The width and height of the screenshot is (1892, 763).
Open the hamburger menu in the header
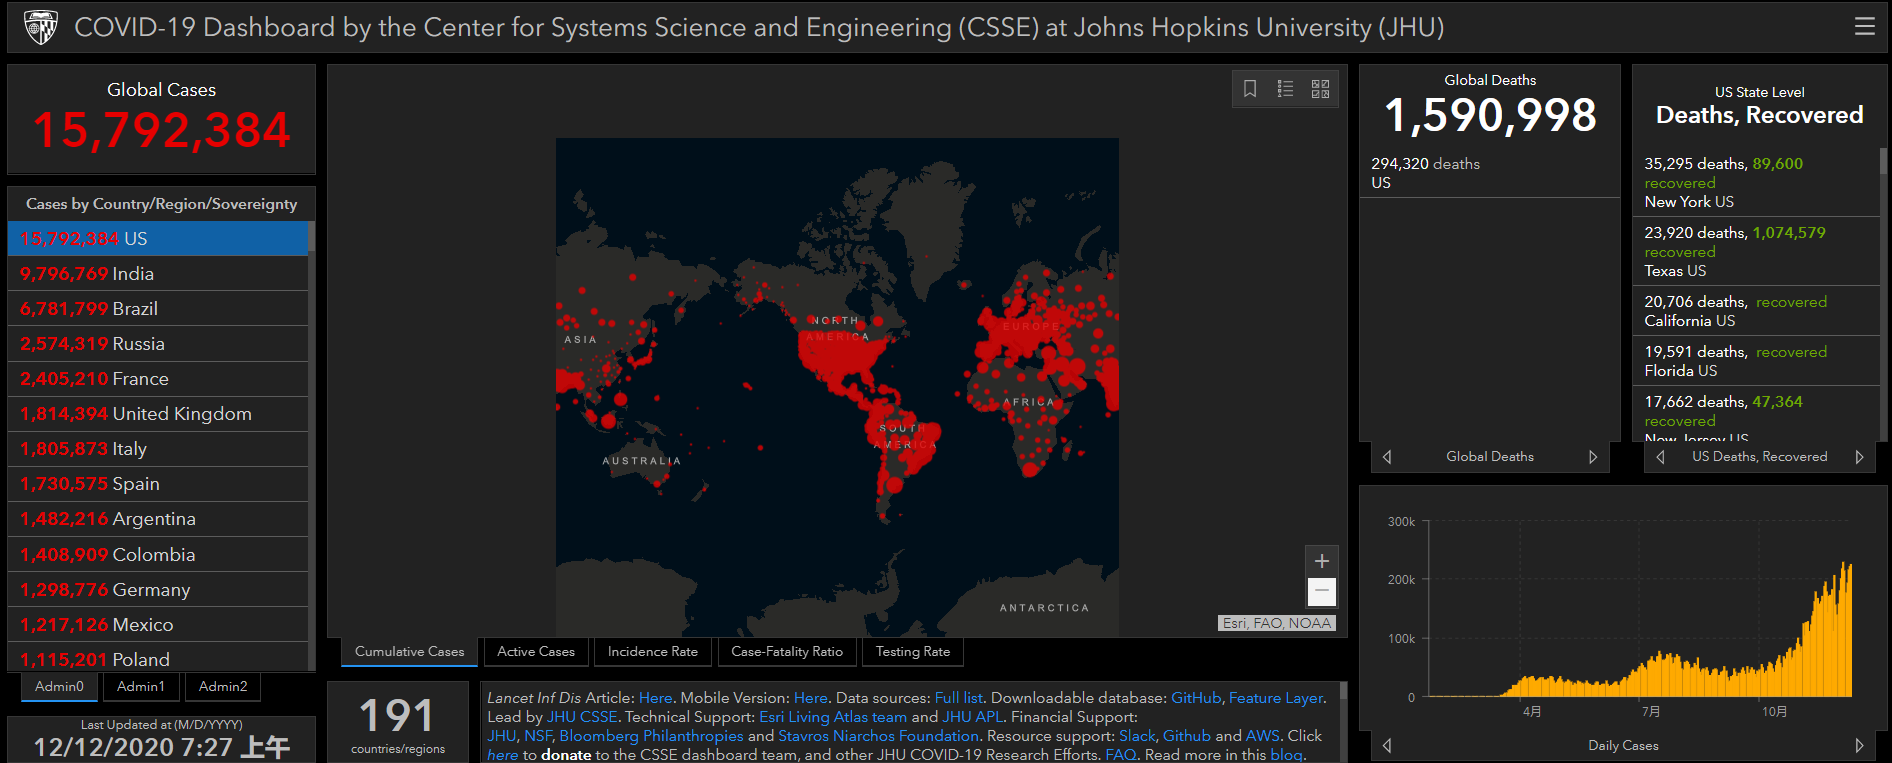(x=1864, y=27)
